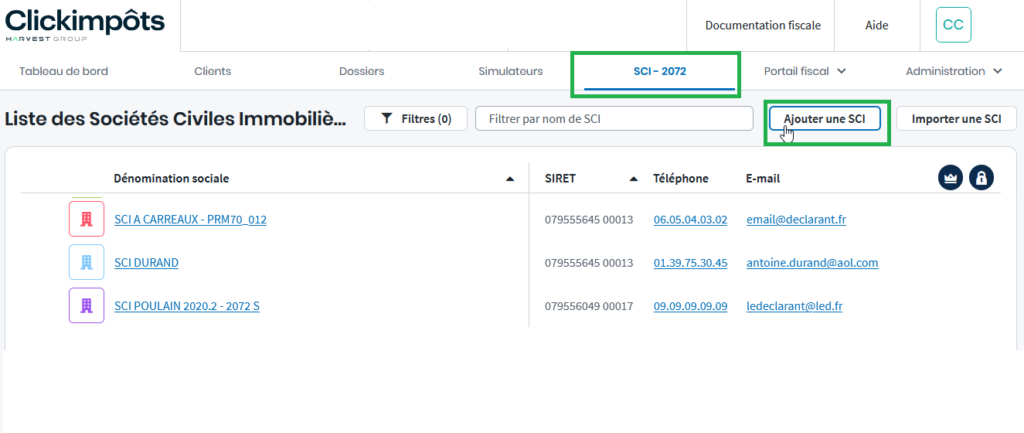The image size is (1024, 433).
Task: Focus the Filtrer par nom de SCI field
Action: (613, 118)
